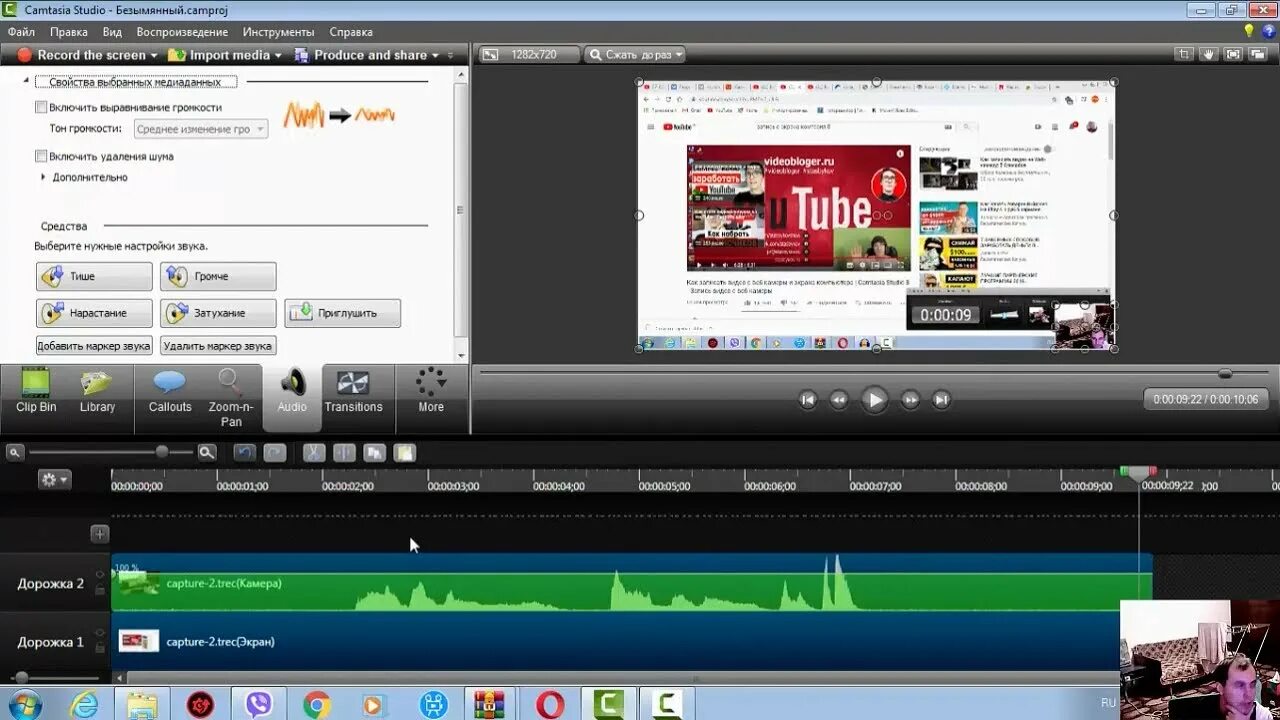The height and width of the screenshot is (720, 1280).
Task: Click the "Затухание" fade out button
Action: tap(218, 313)
